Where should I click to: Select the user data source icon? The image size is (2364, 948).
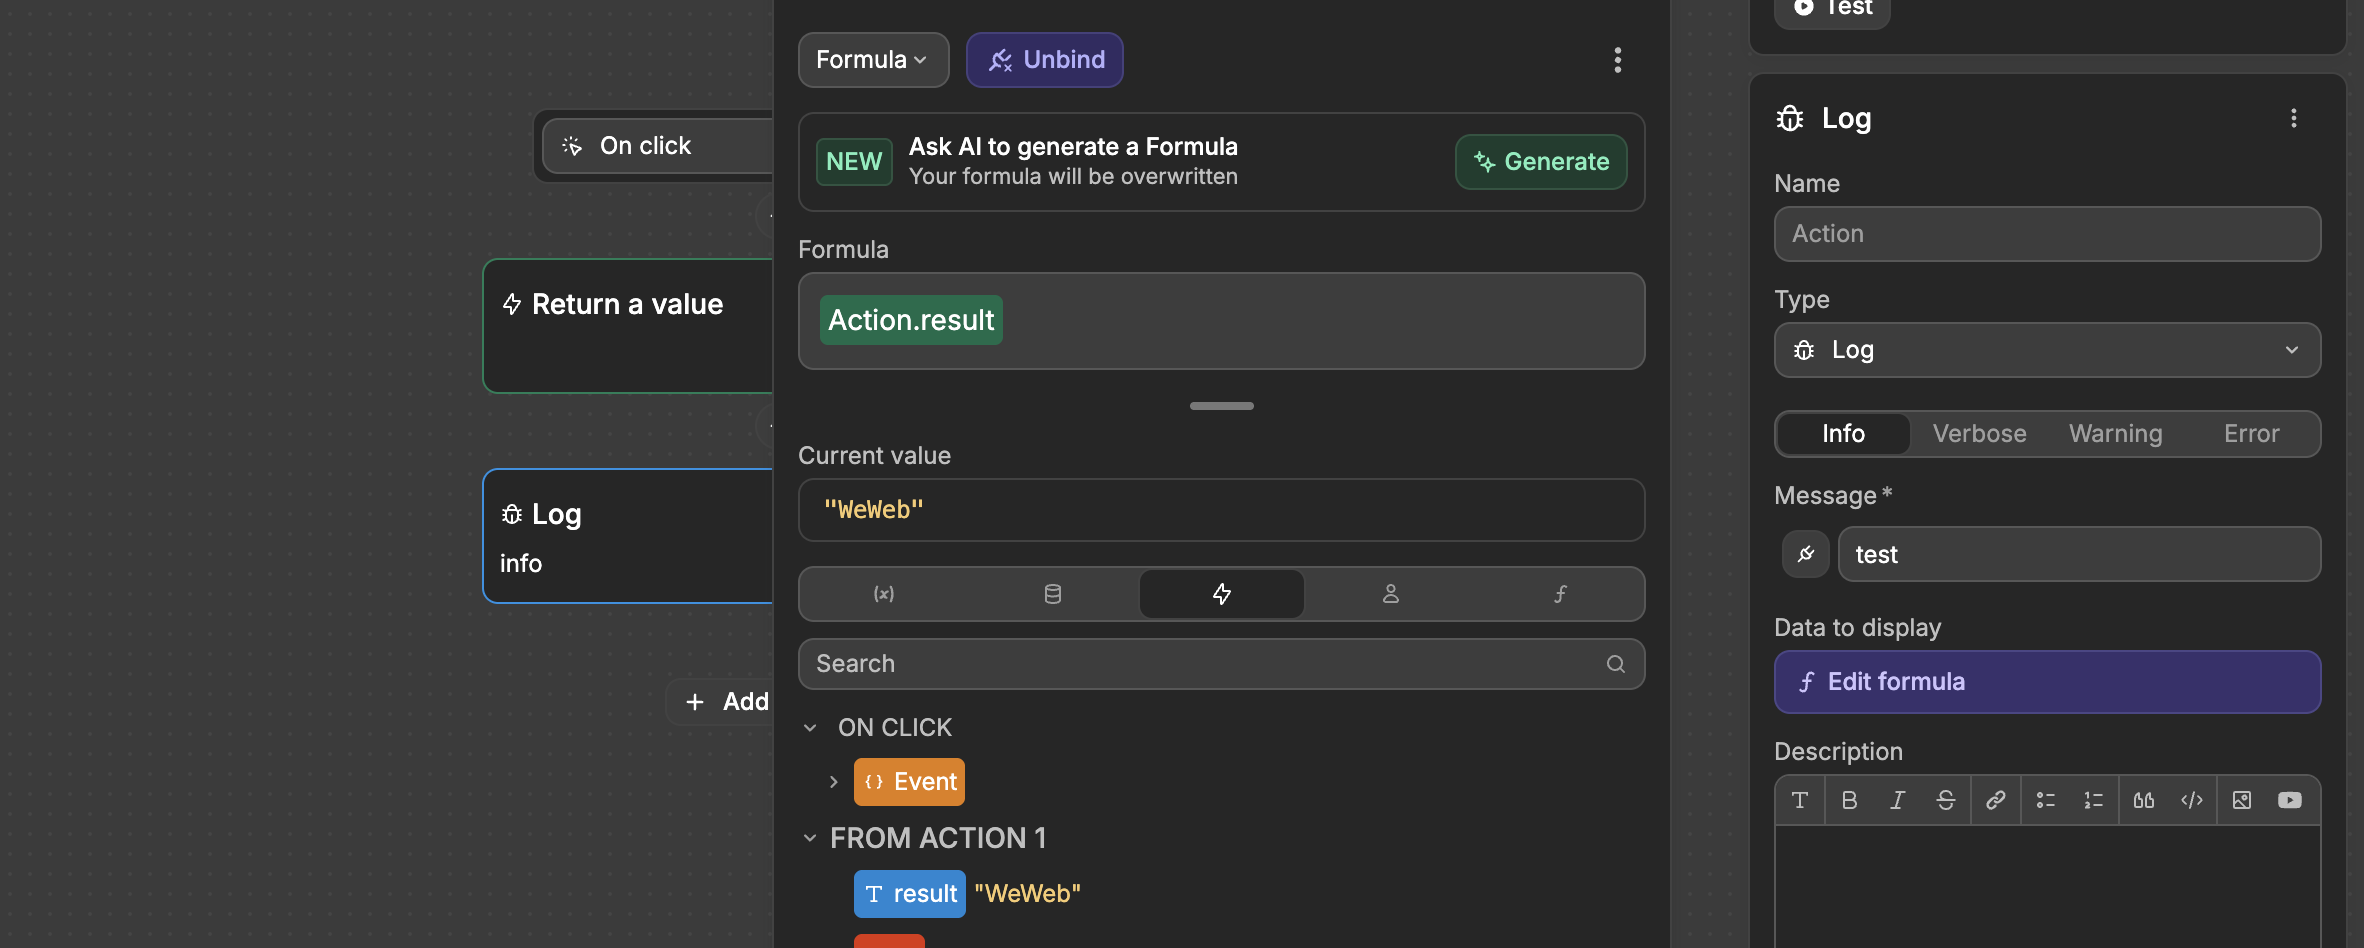tap(1390, 593)
